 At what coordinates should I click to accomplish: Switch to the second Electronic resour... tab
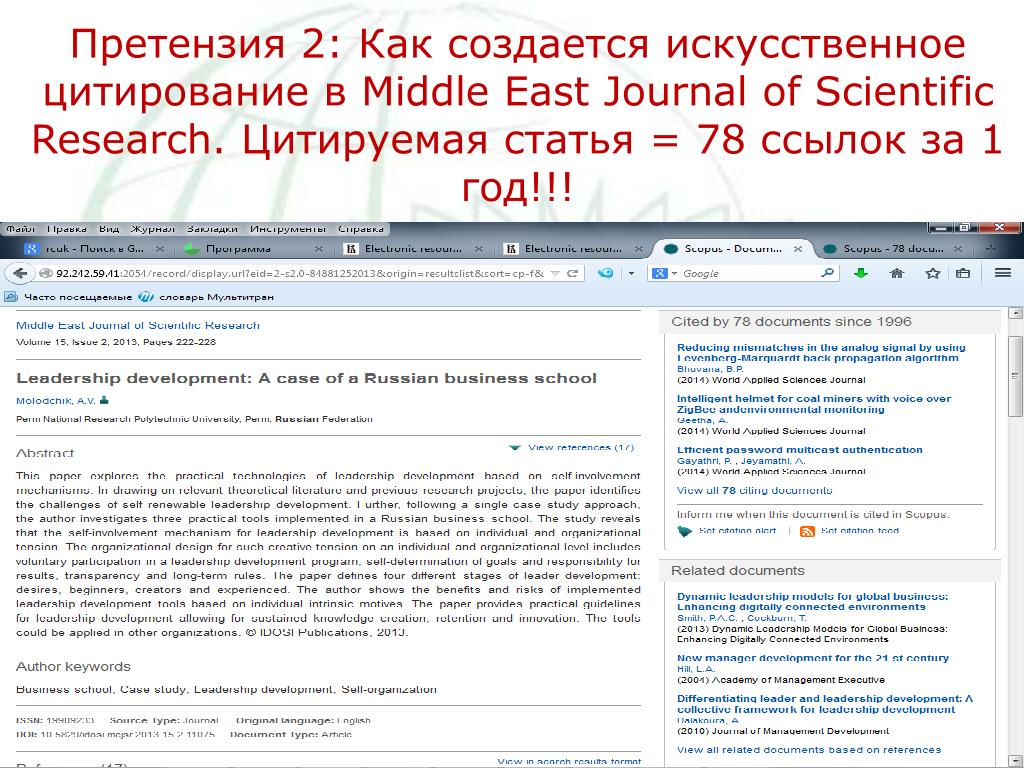(573, 249)
